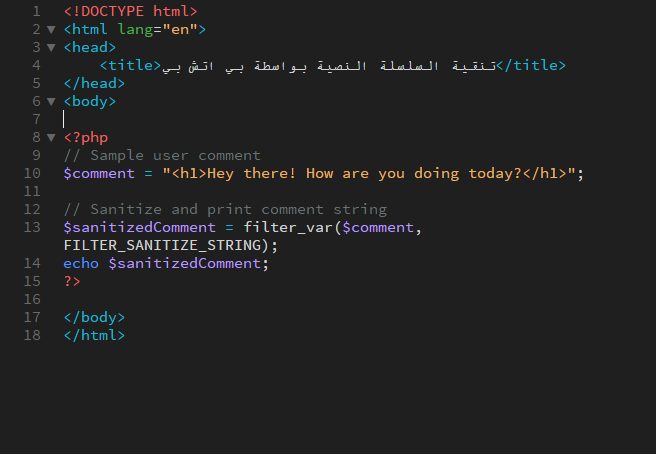Select line number 18 in the gutter
This screenshot has width=656, height=454.
(32, 335)
